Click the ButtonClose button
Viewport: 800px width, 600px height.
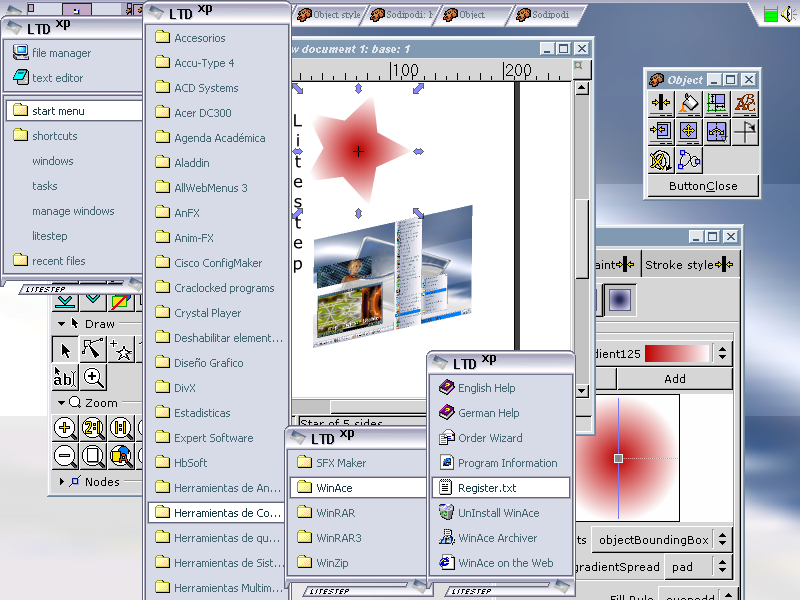pyautogui.click(x=703, y=186)
